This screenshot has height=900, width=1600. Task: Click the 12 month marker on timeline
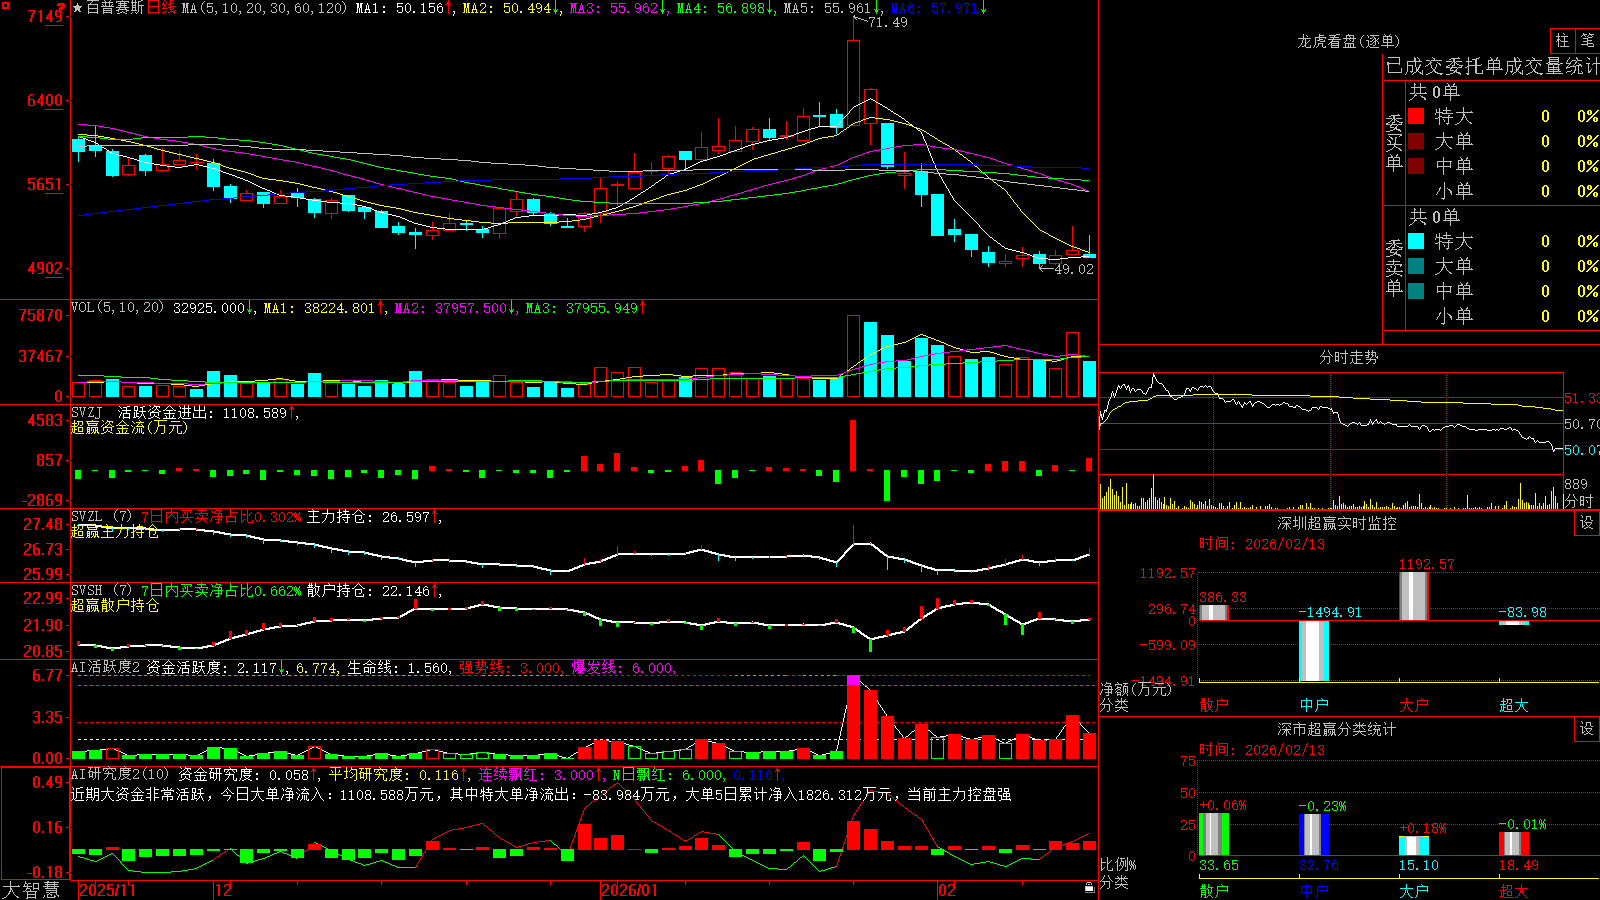(224, 890)
